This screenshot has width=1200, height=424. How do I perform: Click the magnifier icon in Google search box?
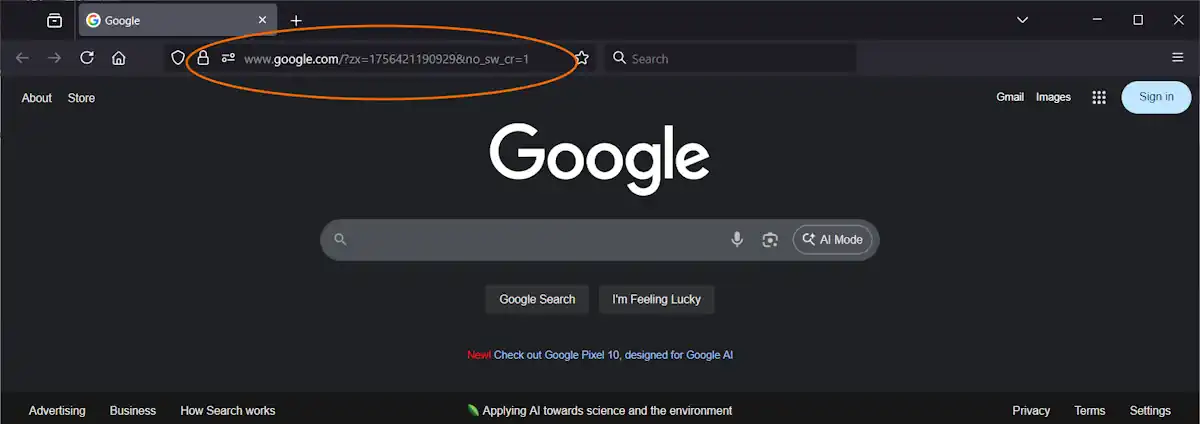(x=340, y=240)
